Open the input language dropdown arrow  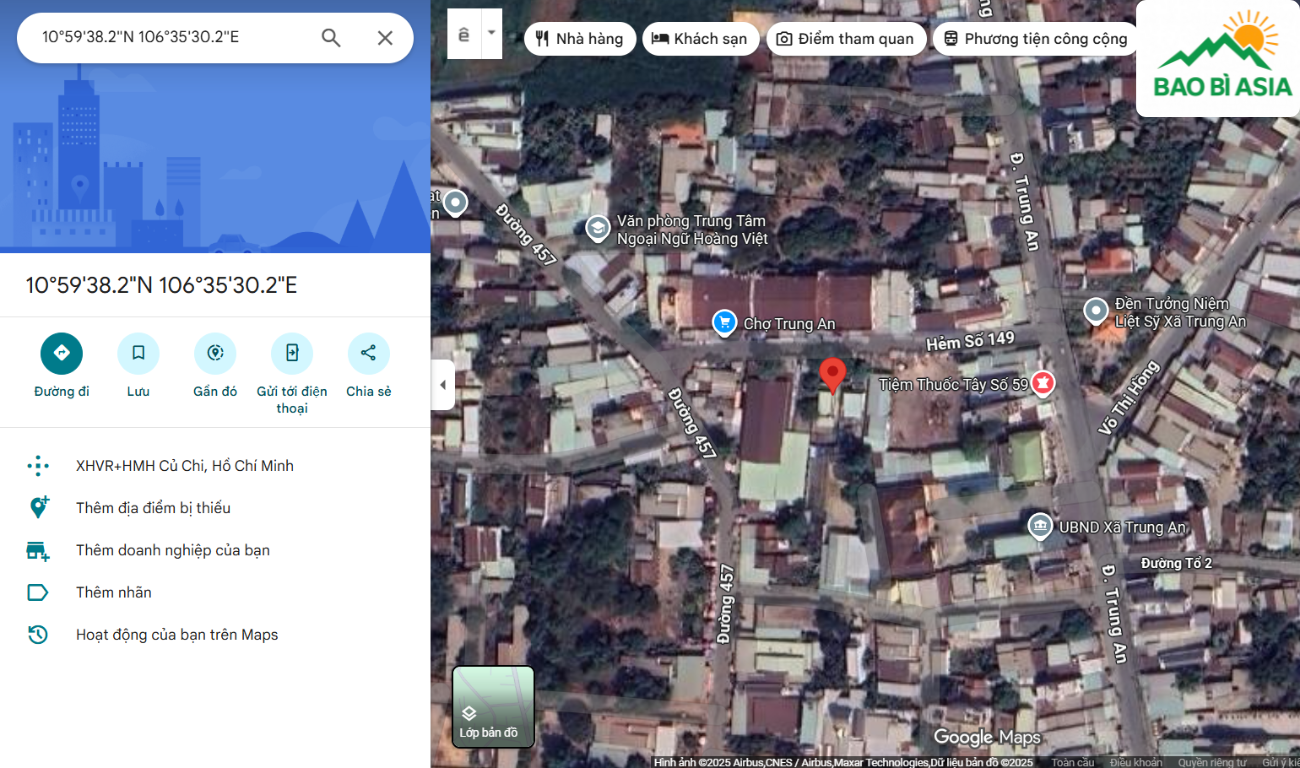[x=491, y=33]
